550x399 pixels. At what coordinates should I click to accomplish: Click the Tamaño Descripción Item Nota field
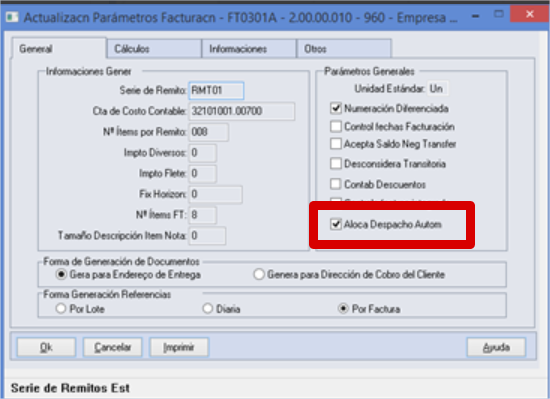[x=207, y=235]
